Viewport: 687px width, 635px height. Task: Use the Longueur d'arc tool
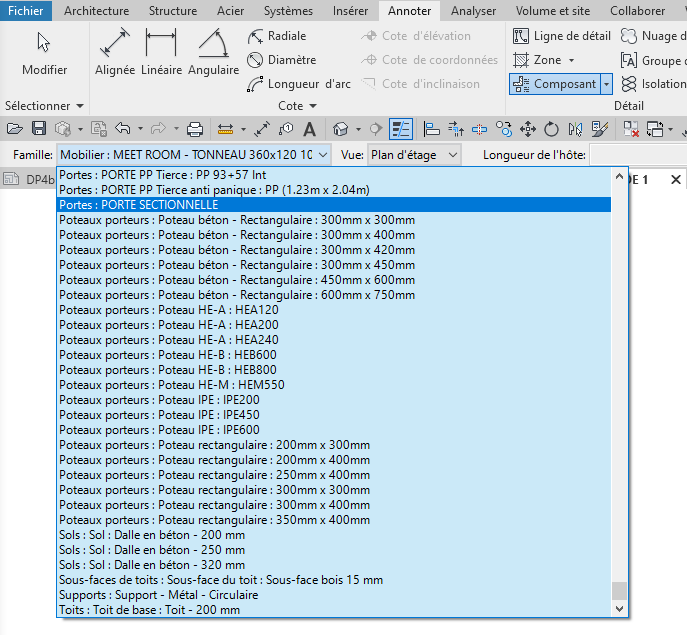[256, 84]
